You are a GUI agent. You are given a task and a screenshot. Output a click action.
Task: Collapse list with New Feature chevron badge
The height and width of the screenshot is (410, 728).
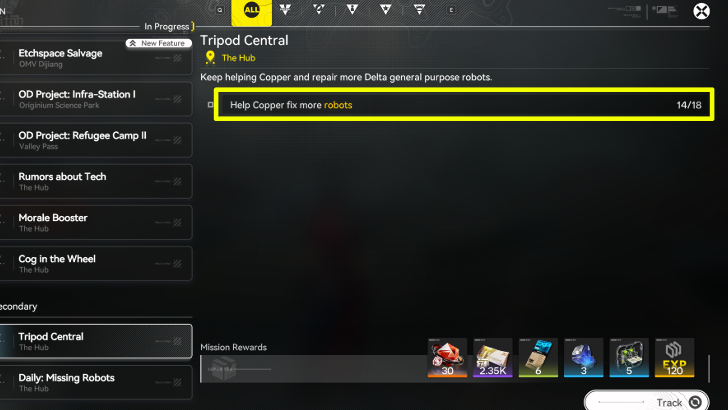159,43
